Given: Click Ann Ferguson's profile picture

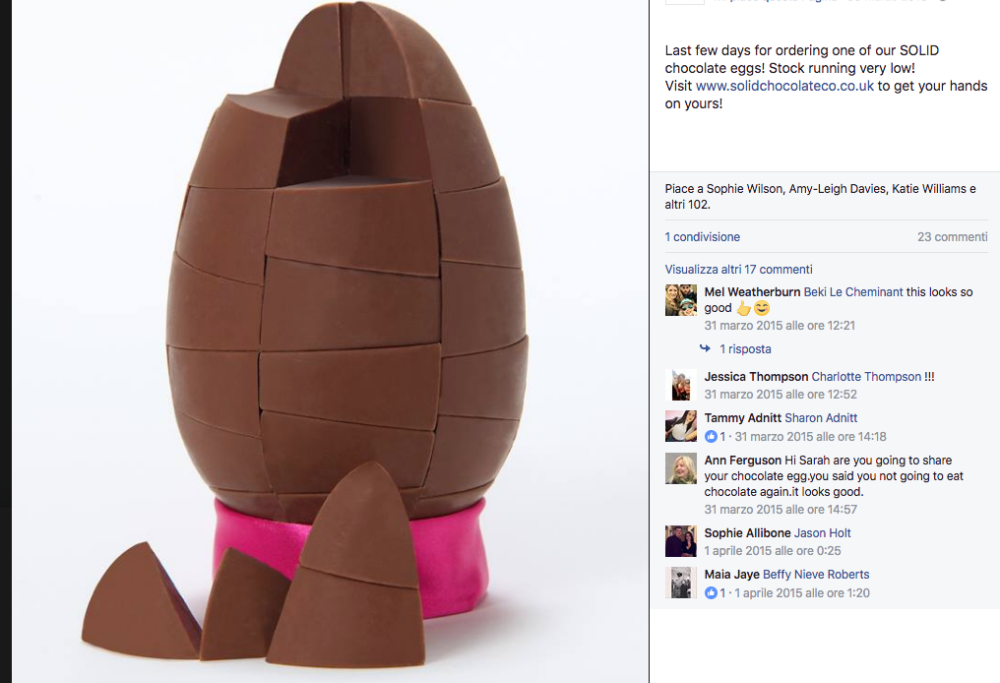Looking at the screenshot, I should point(680,470).
